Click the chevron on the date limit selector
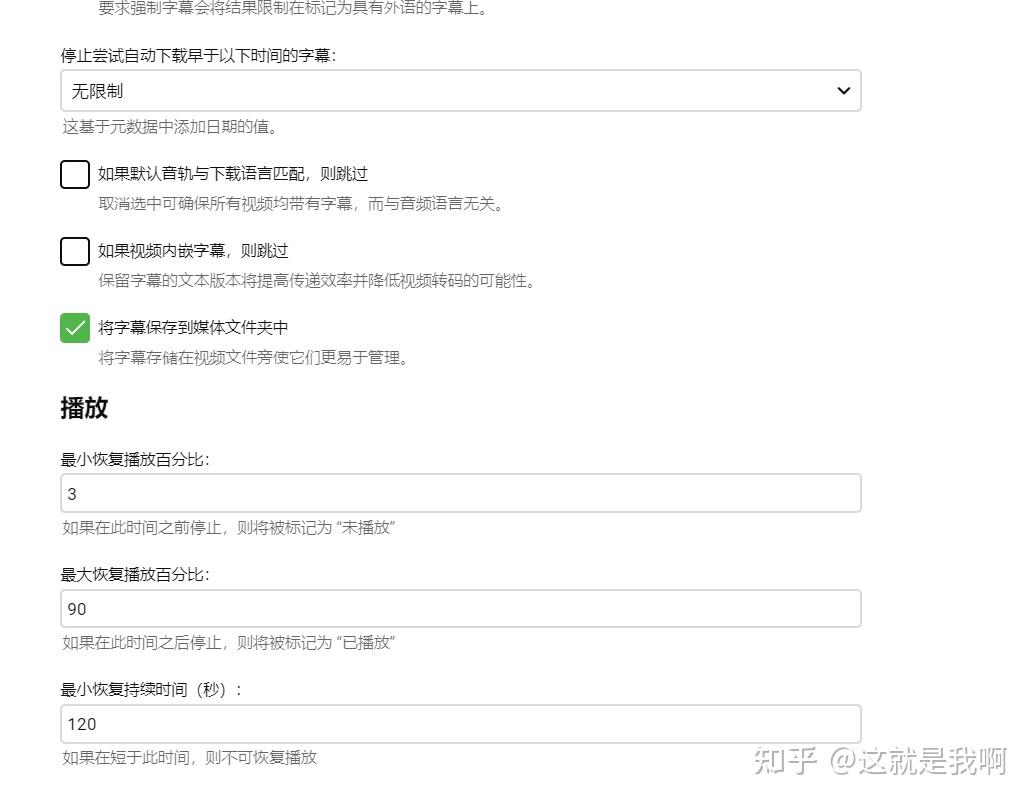 click(x=843, y=90)
